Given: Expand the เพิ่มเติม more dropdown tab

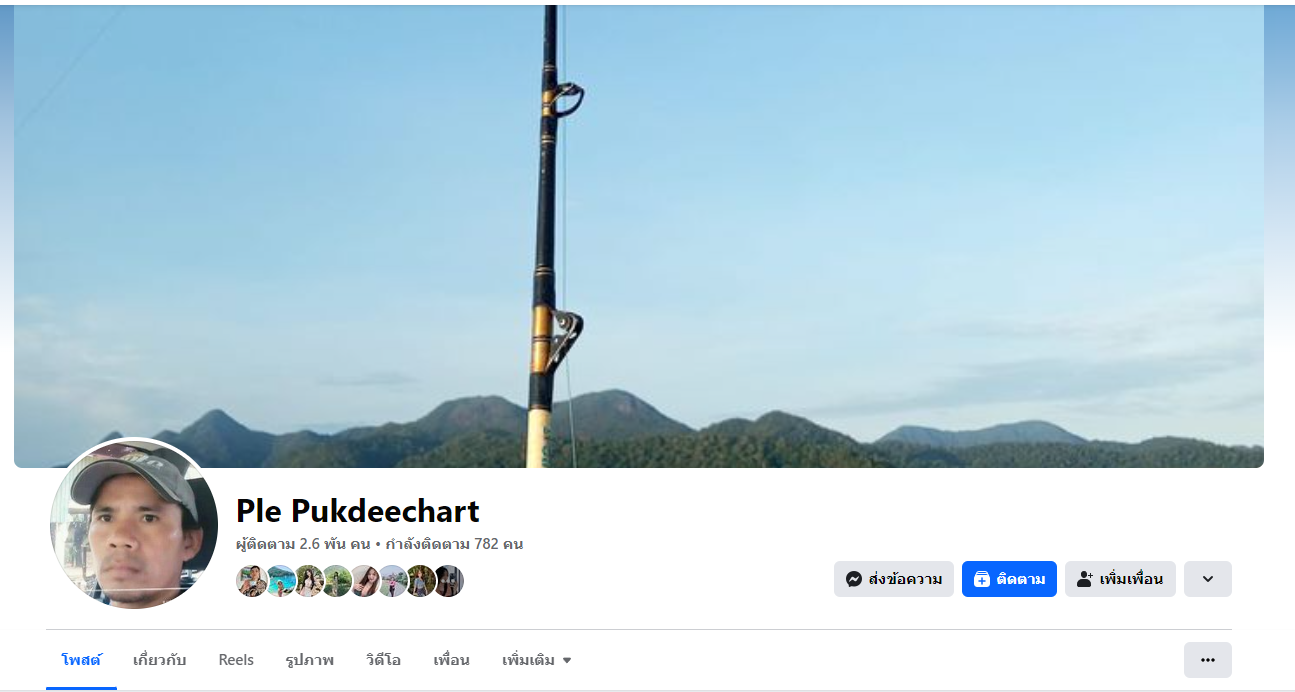Looking at the screenshot, I should tap(537, 660).
